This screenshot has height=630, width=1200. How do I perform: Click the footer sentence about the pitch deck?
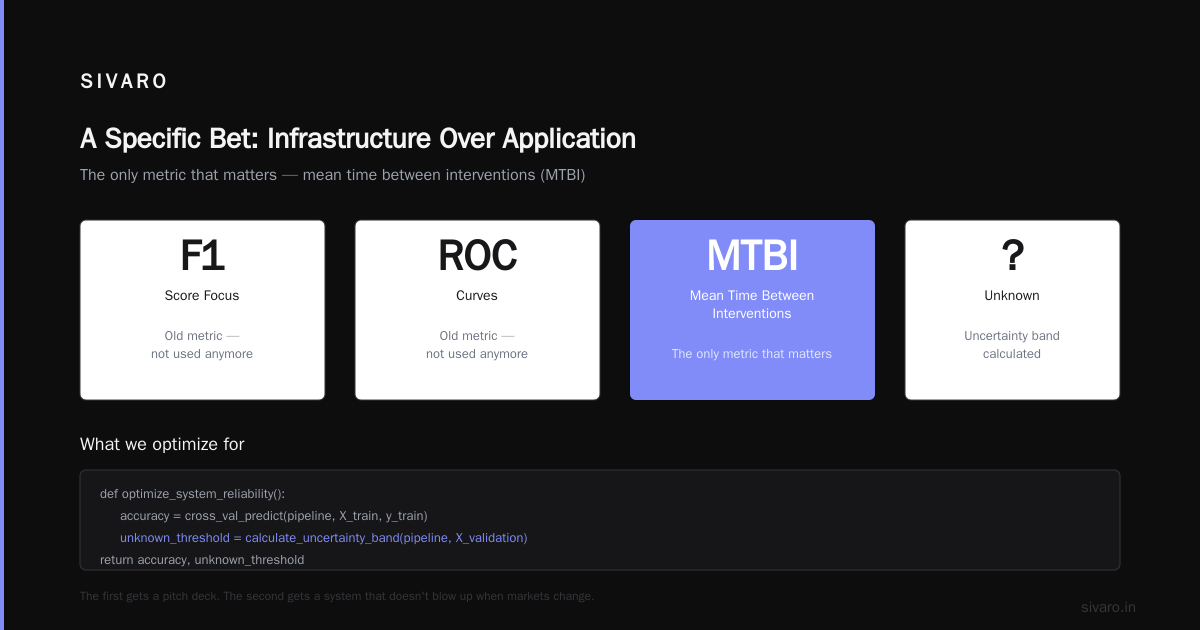click(337, 596)
